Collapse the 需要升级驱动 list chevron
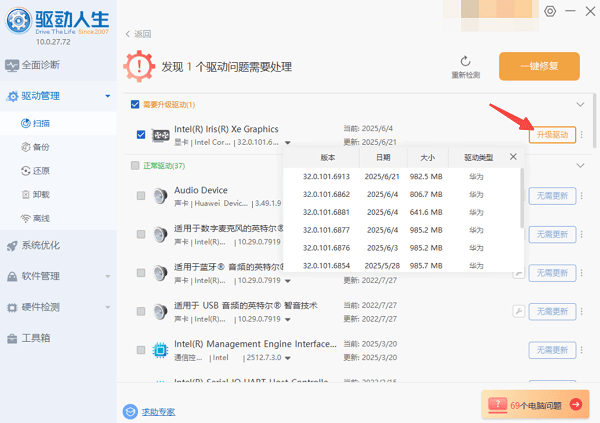The image size is (600, 423). pos(580,104)
